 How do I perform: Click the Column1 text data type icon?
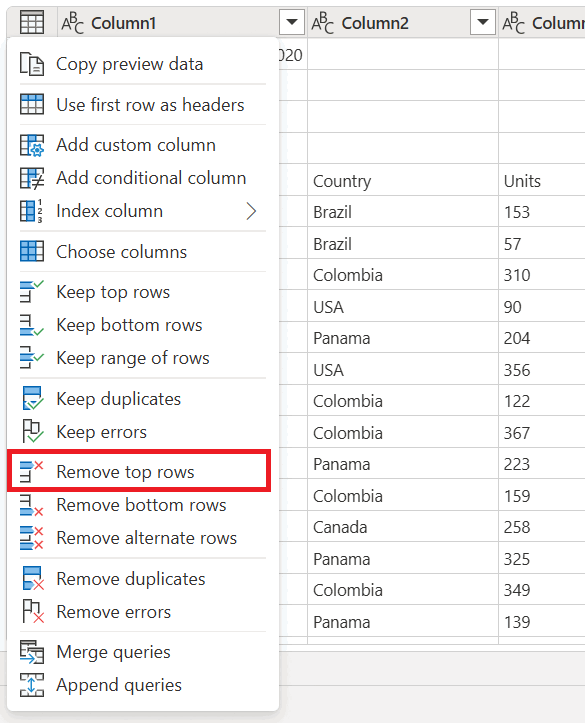tap(73, 23)
